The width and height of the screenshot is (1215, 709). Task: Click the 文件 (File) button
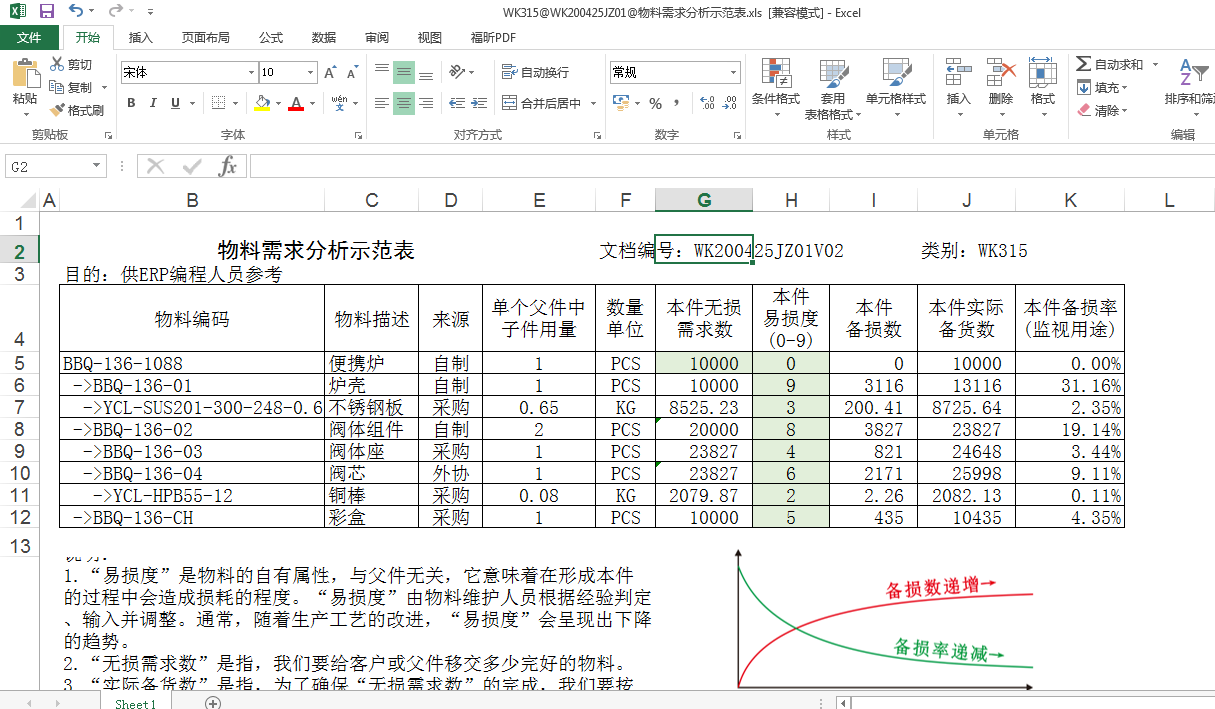point(29,38)
